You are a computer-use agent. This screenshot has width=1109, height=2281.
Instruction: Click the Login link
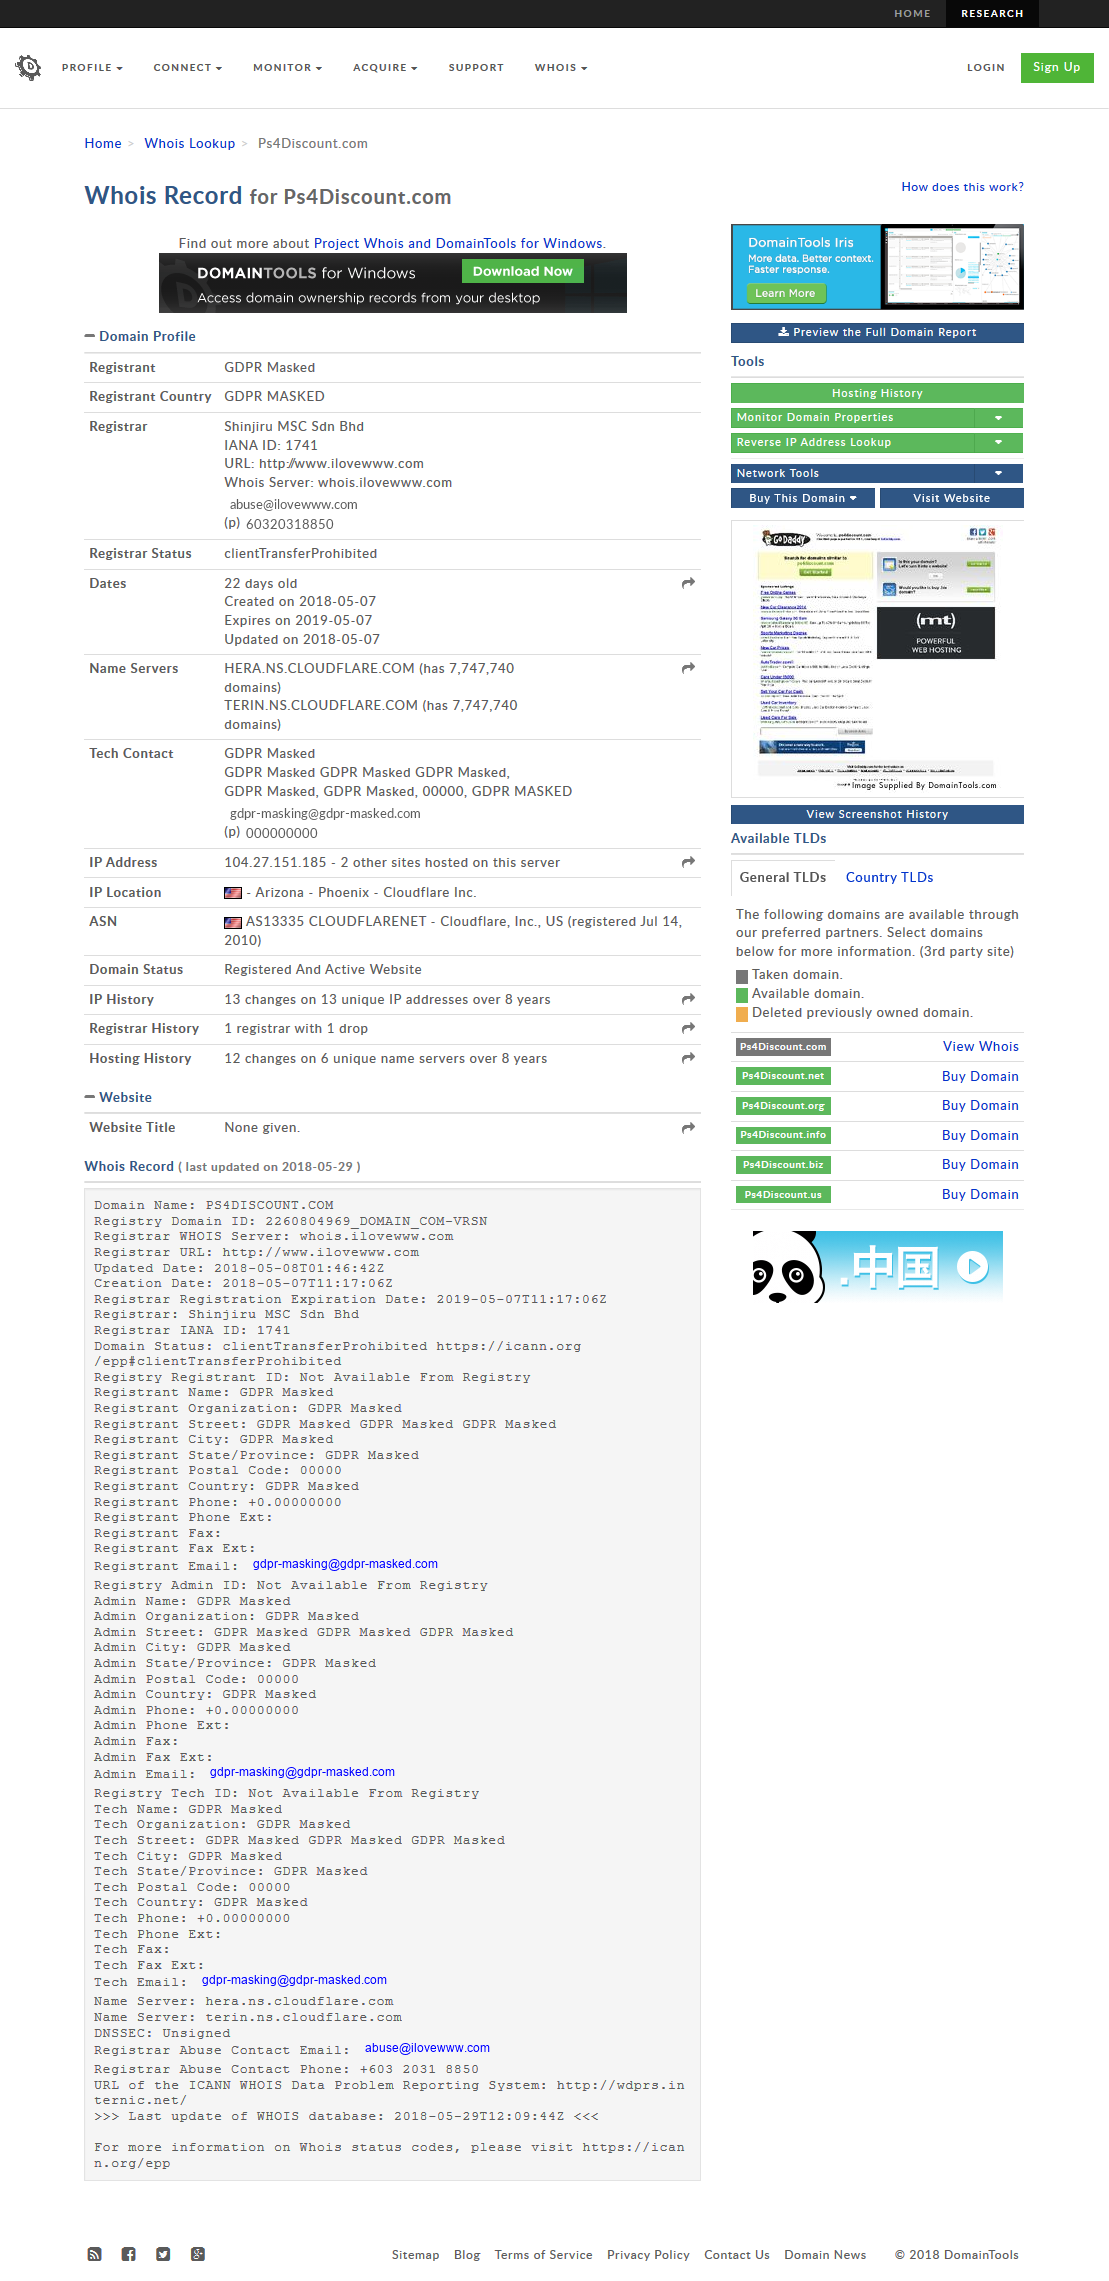[x=985, y=68]
